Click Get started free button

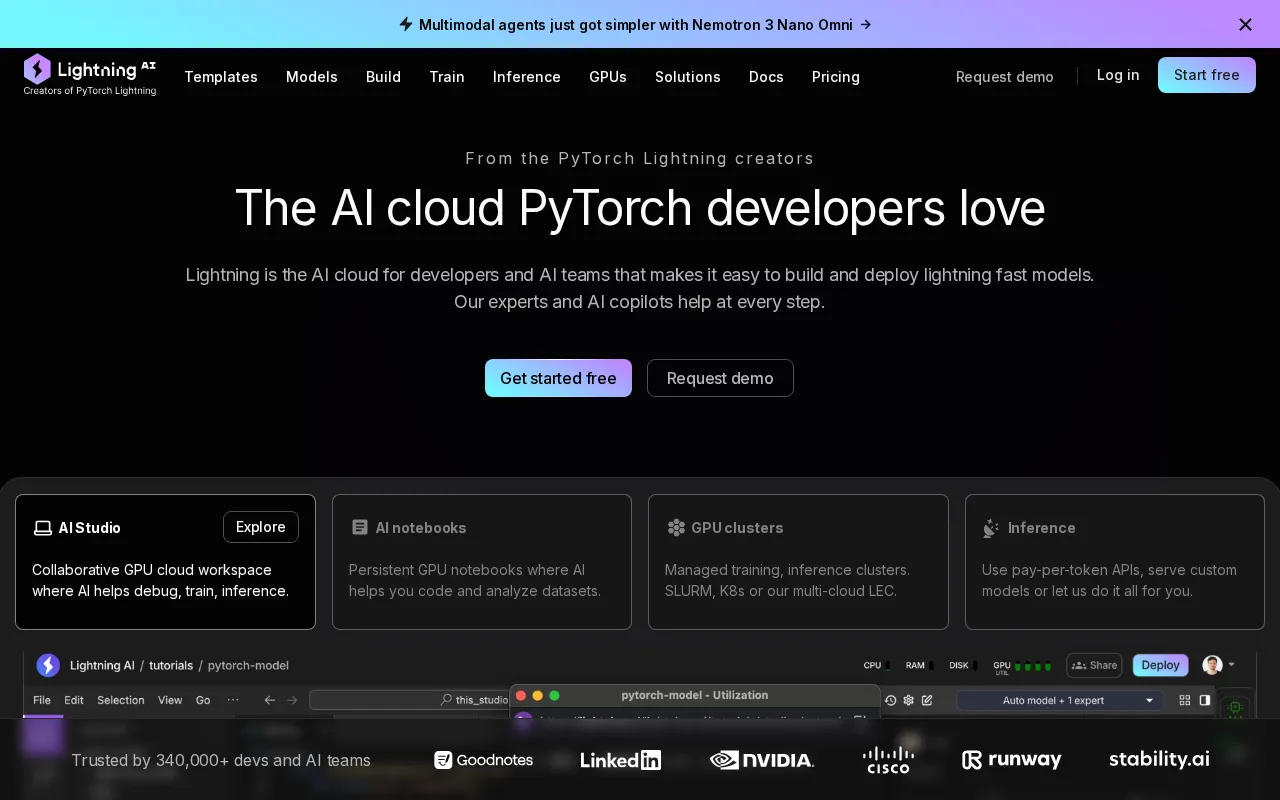pos(558,378)
